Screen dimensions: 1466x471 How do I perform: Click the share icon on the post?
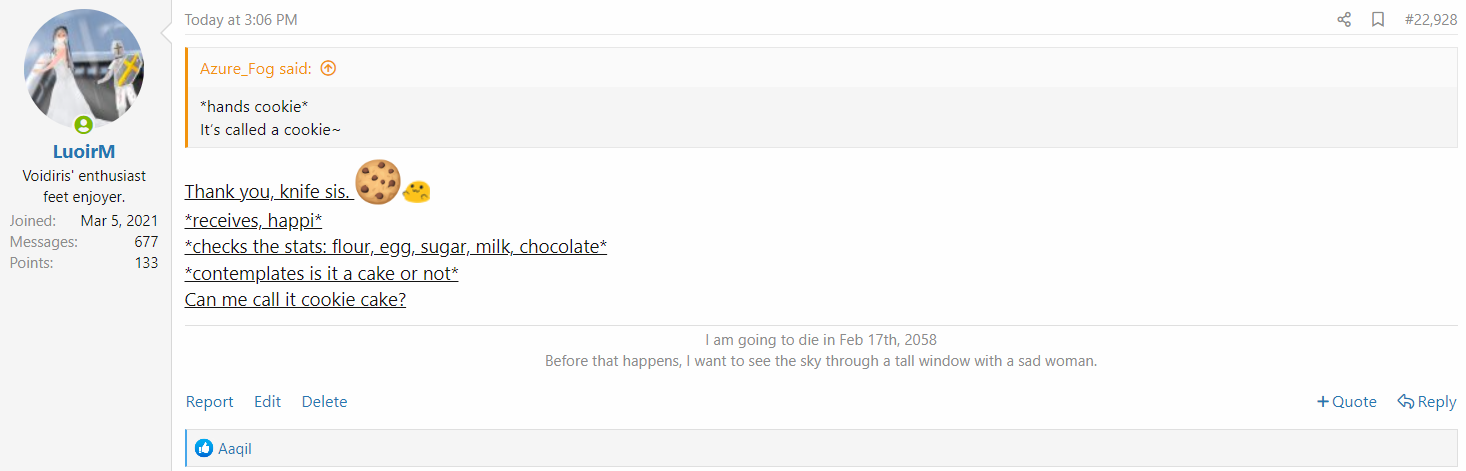(1344, 20)
